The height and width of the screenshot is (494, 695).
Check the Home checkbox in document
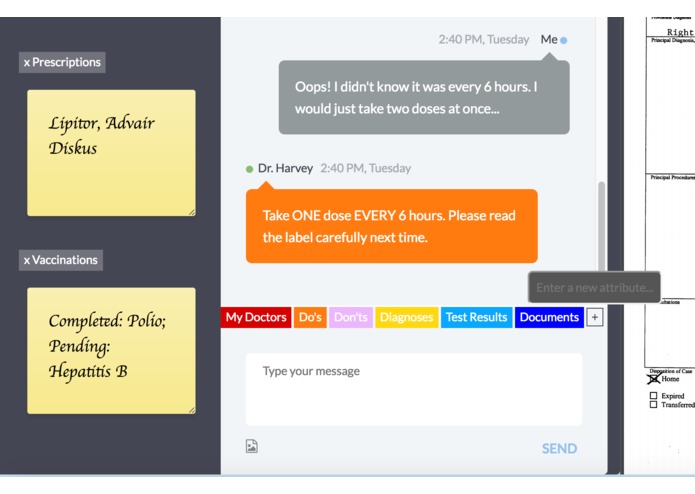(x=653, y=379)
